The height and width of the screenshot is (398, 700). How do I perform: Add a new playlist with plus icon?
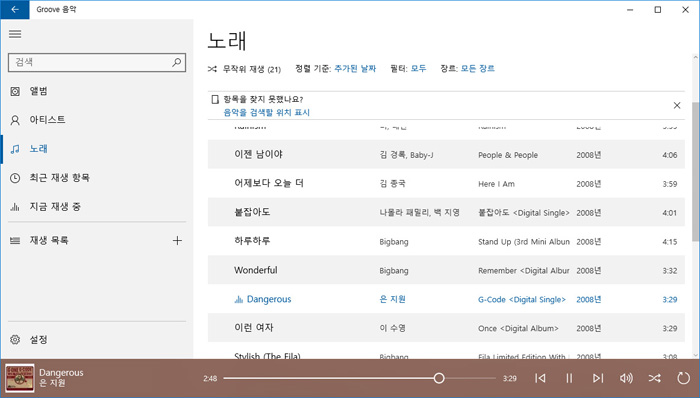pyautogui.click(x=177, y=240)
